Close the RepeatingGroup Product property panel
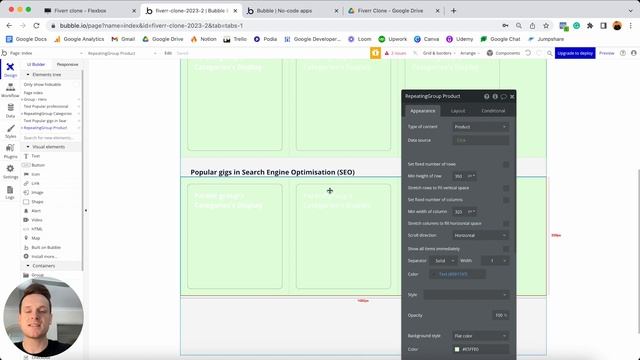 tap(512, 96)
